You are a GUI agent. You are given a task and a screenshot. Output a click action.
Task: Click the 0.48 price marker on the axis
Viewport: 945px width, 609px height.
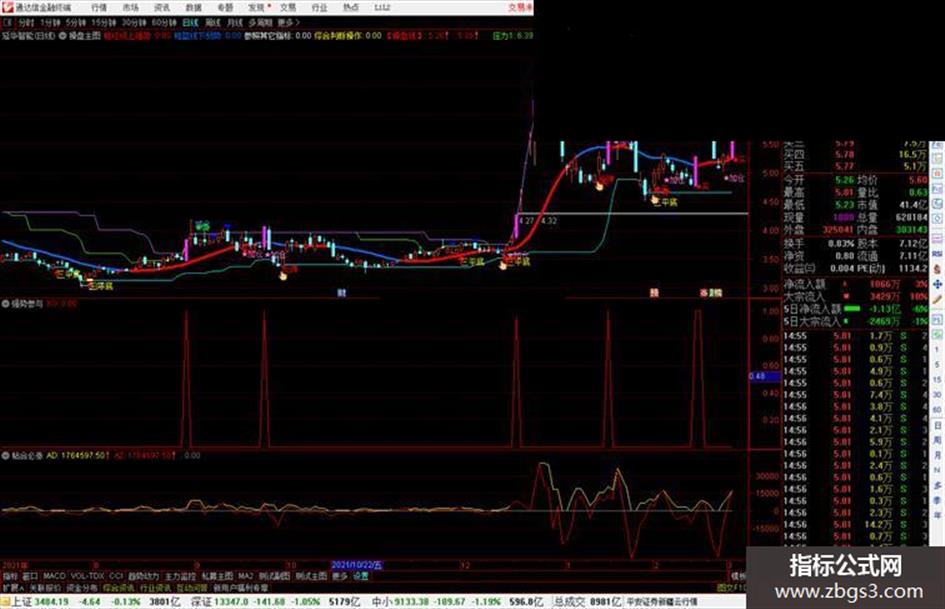click(x=764, y=376)
